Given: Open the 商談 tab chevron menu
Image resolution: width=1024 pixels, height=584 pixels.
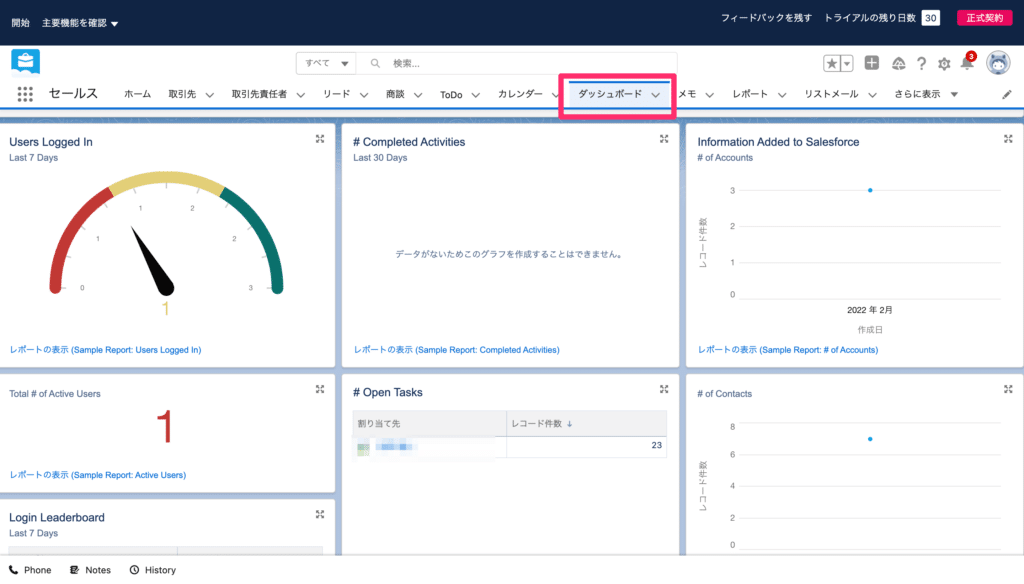Looking at the screenshot, I should coord(418,95).
